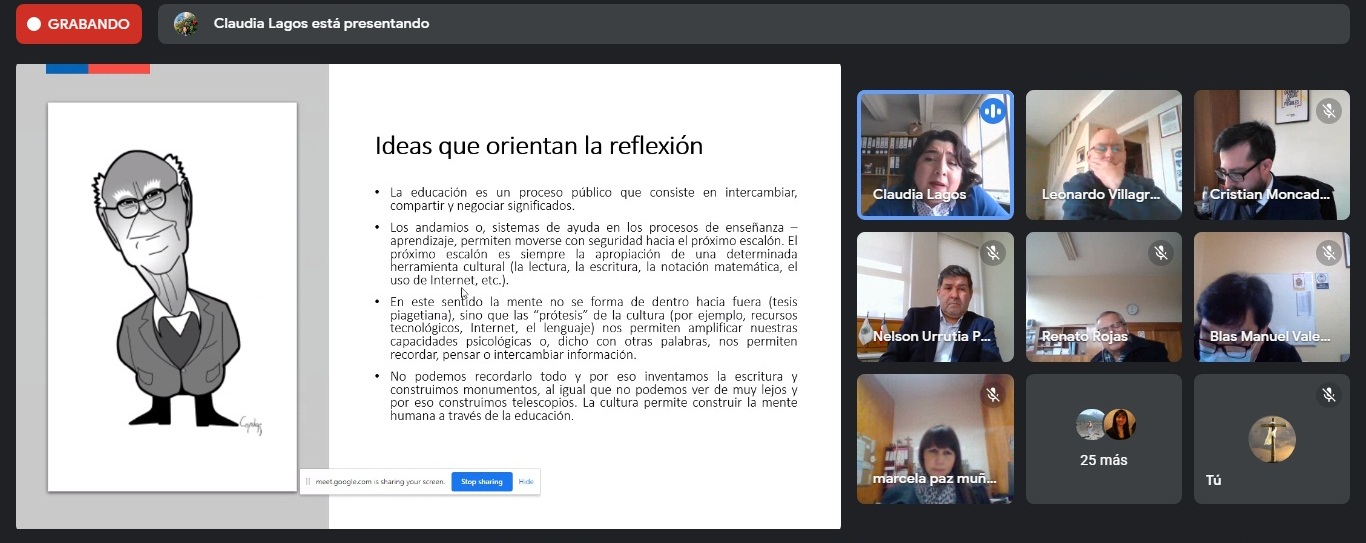Click the paired avatars above 25 más
The width and height of the screenshot is (1366, 543).
click(1104, 425)
